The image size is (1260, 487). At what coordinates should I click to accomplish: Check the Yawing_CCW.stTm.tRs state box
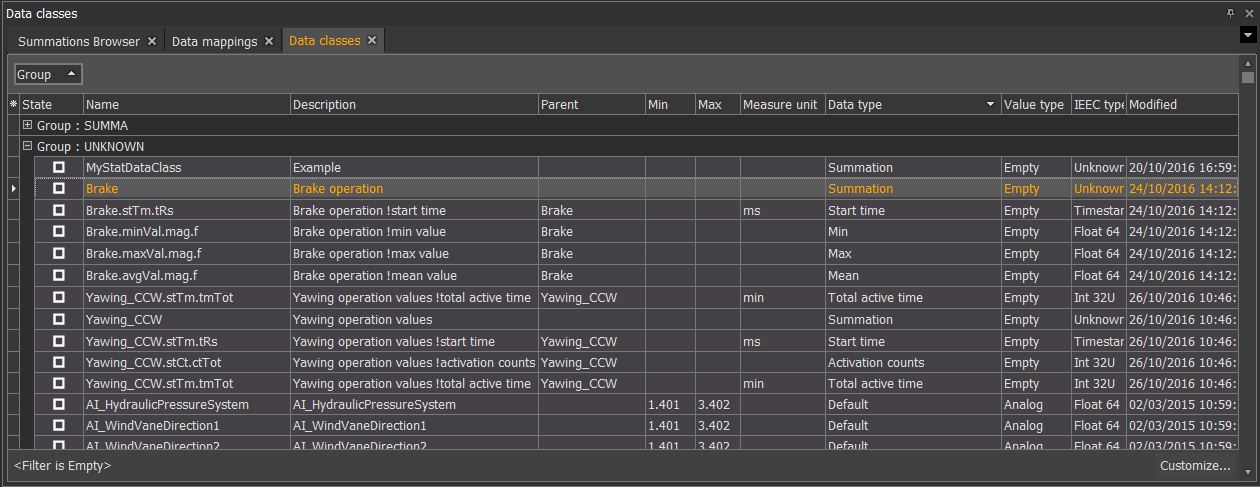tap(59, 341)
